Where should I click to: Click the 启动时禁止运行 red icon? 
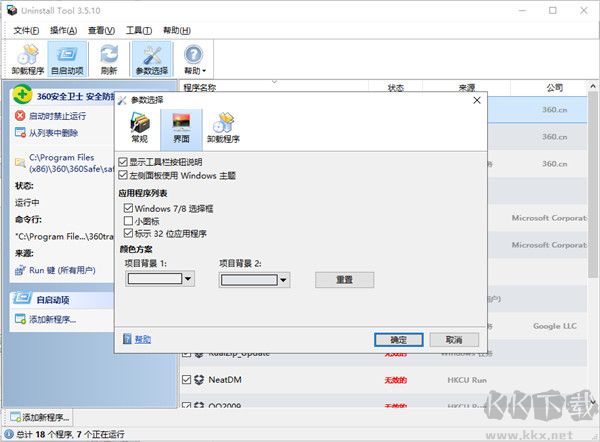coord(20,116)
